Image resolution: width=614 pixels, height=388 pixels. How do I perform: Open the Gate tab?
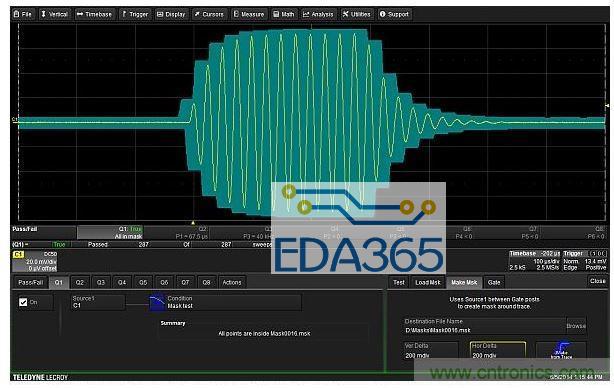click(x=494, y=282)
